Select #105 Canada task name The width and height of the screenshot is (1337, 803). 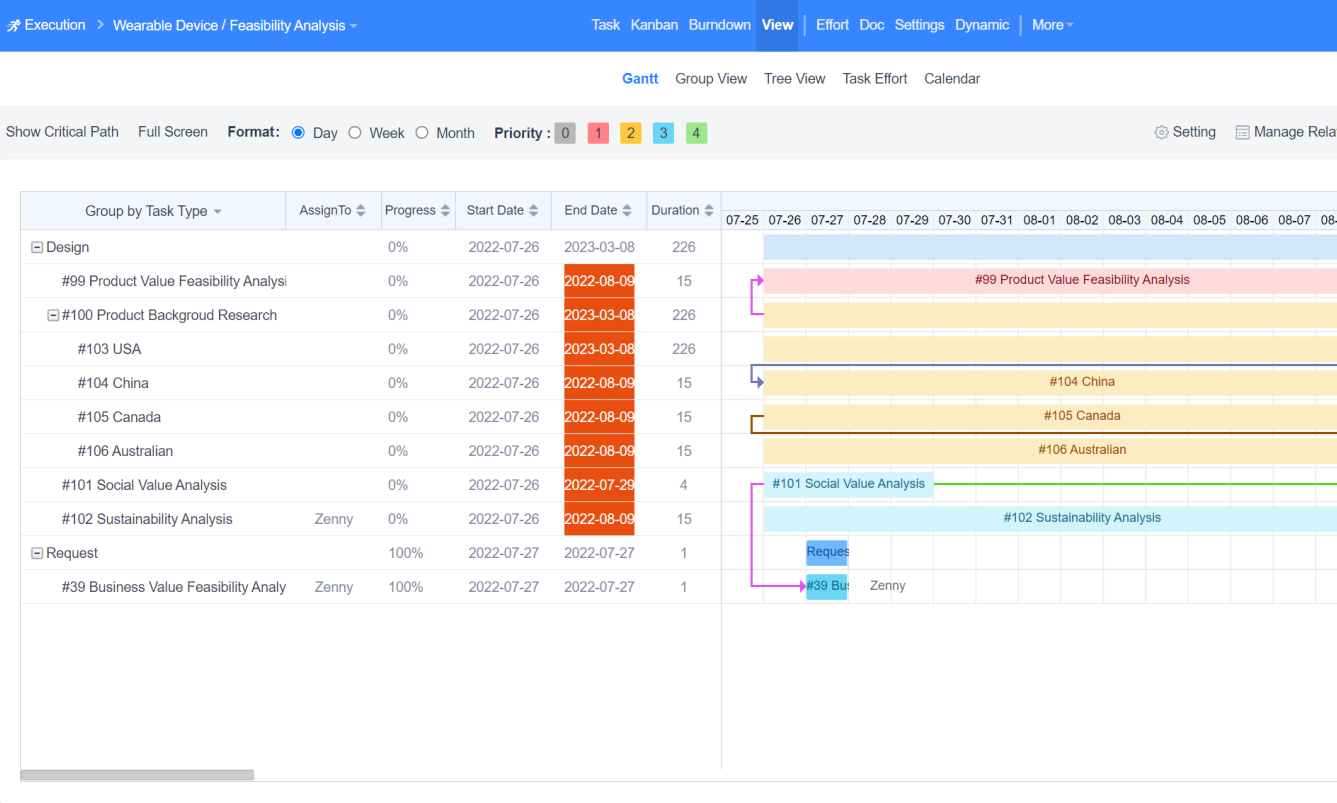coord(119,417)
